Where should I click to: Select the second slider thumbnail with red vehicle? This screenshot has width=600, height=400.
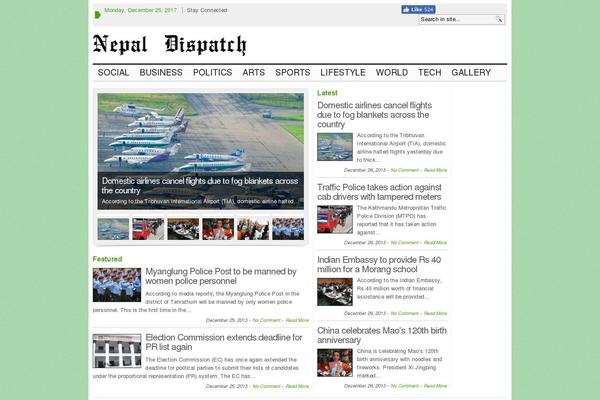148,229
